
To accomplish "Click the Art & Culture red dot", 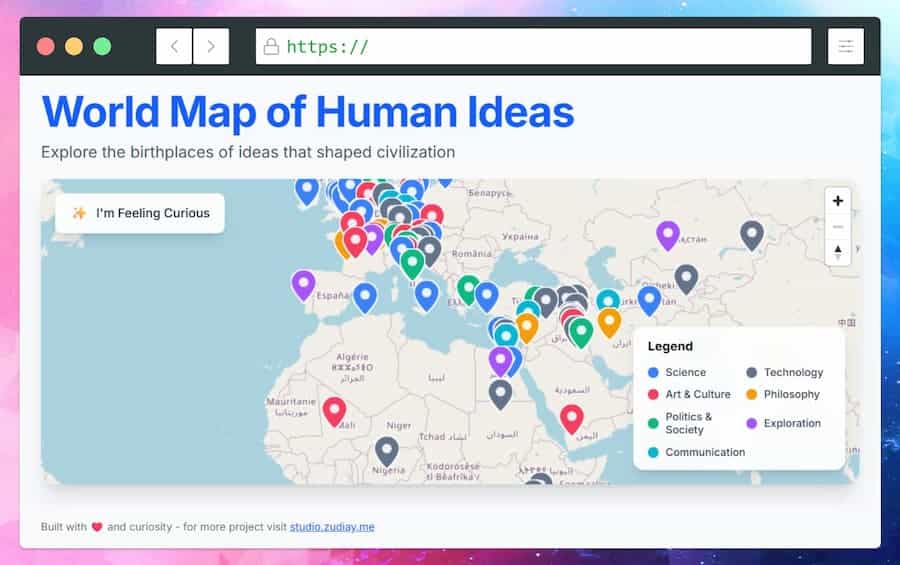I will (x=653, y=394).
